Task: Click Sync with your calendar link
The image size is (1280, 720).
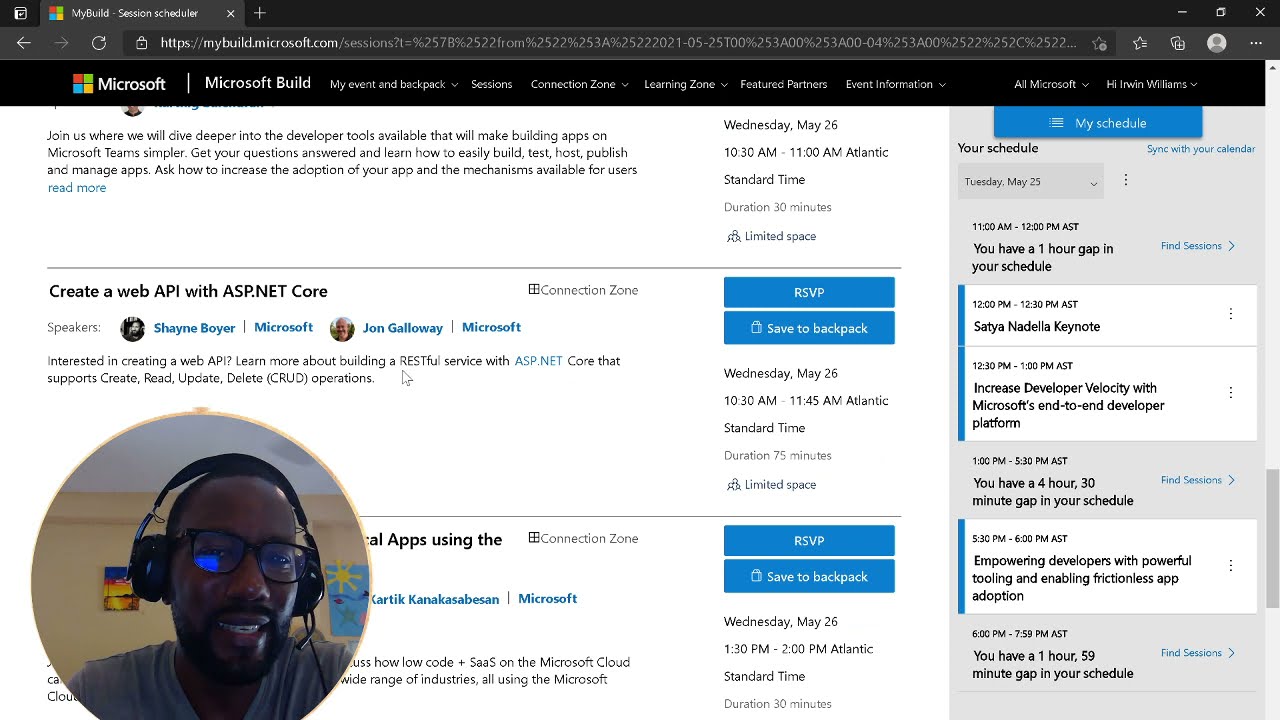Action: (x=1200, y=149)
